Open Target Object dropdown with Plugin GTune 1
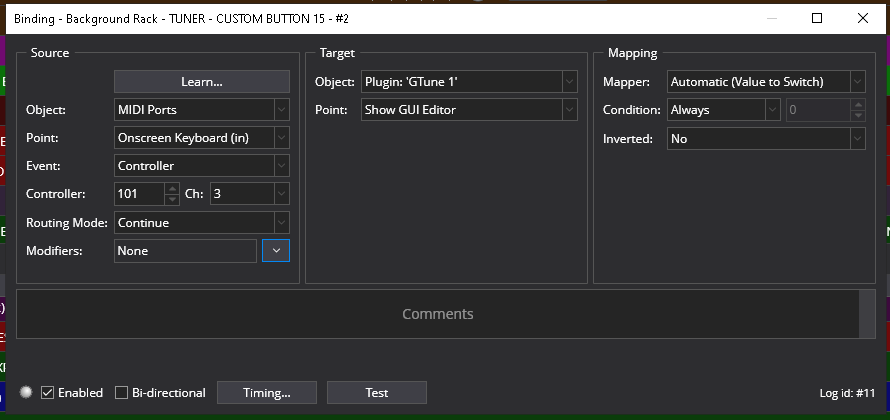 click(469, 81)
